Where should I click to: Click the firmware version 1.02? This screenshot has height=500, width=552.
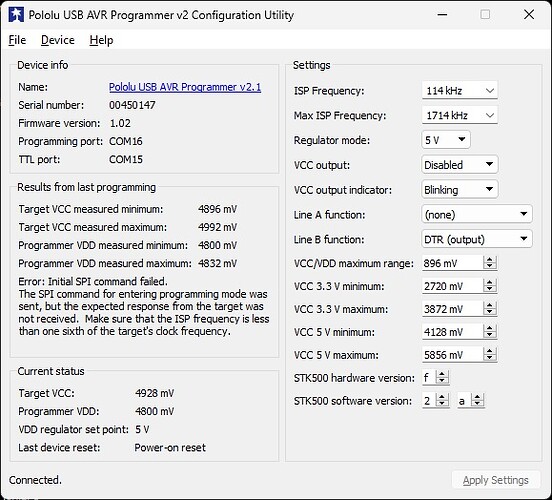(120, 123)
